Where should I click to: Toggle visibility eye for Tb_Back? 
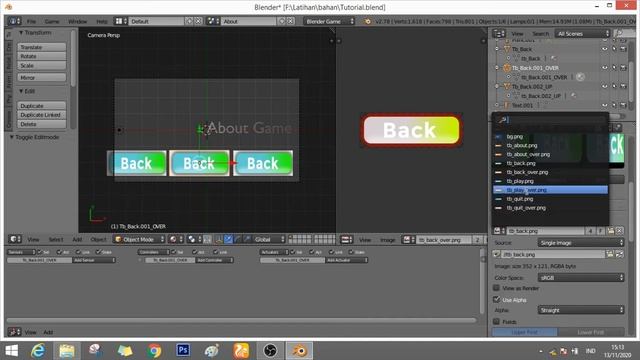pos(604,49)
